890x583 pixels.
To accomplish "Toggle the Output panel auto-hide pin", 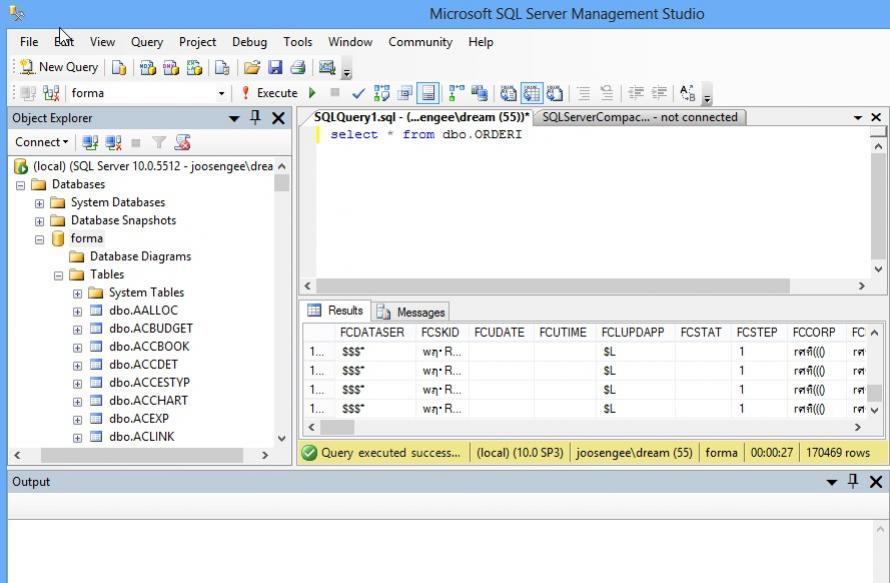I will pyautogui.click(x=853, y=481).
